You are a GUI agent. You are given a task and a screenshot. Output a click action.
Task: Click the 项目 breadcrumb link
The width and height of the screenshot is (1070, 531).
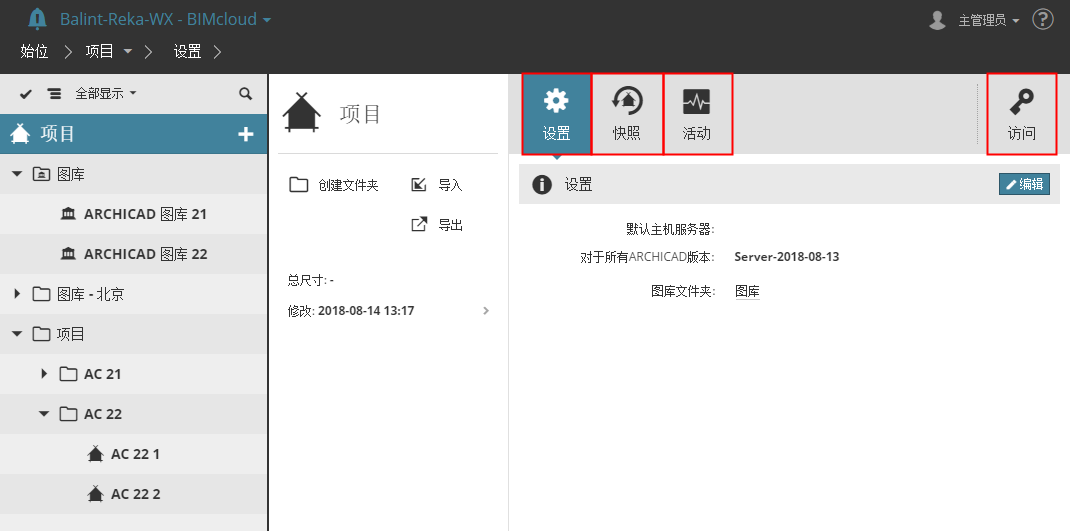coord(100,51)
